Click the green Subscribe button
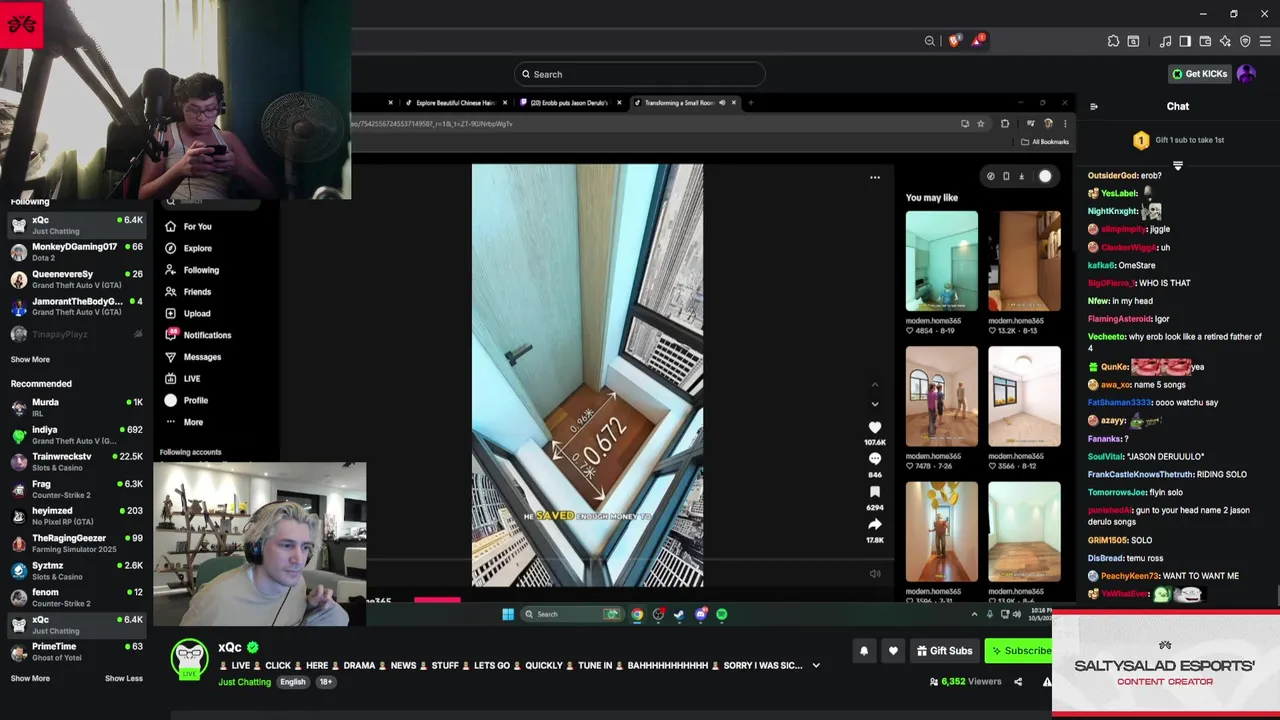 1018,651
